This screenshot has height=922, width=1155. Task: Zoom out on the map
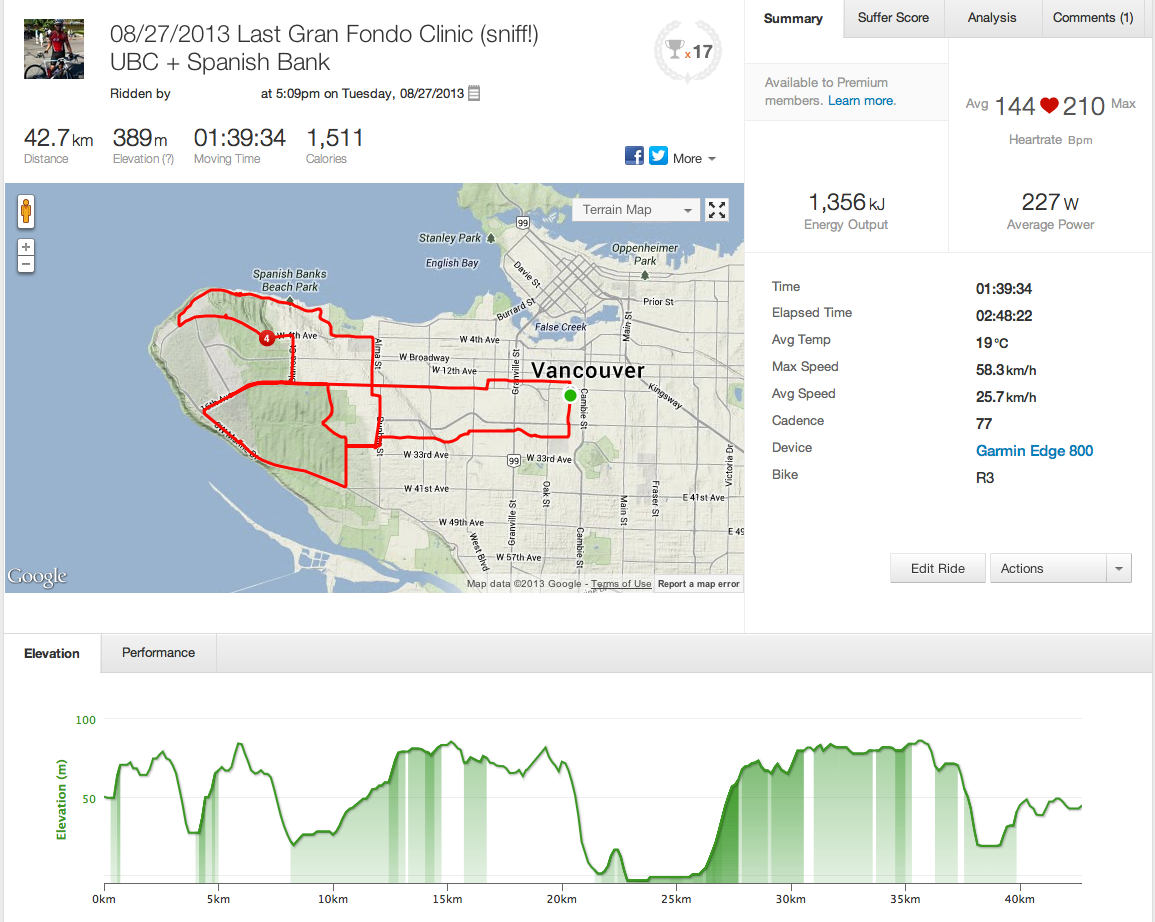pyautogui.click(x=26, y=264)
